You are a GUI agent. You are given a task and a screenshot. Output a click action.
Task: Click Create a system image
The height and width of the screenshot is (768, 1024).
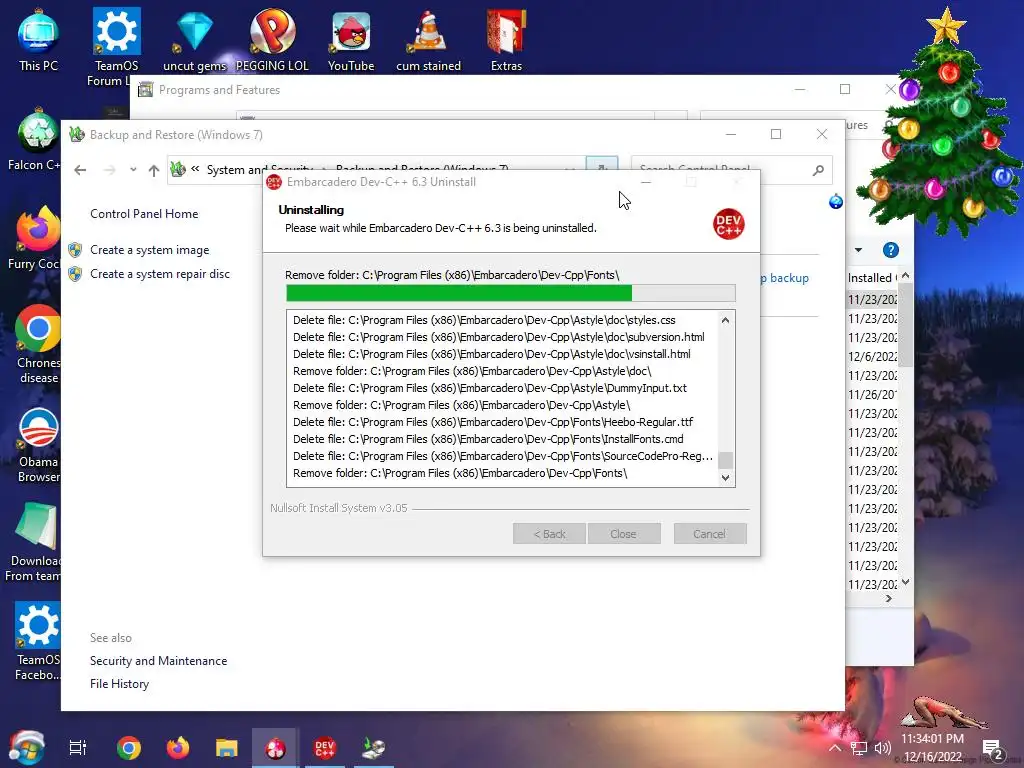150,249
